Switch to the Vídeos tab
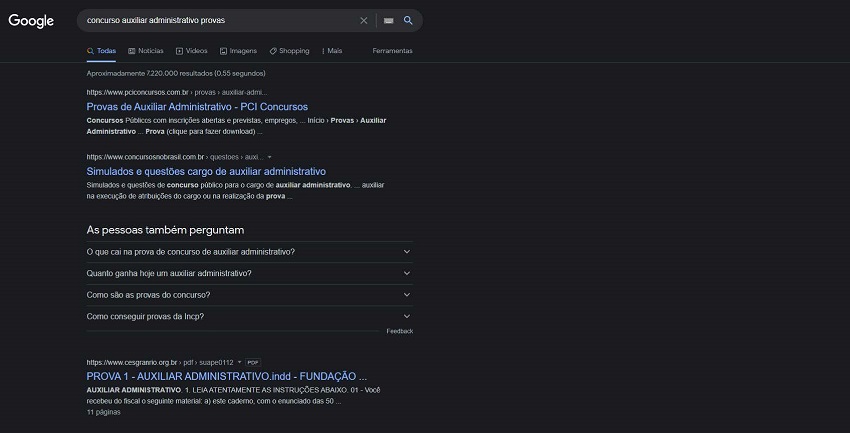This screenshot has width=850, height=433. pyautogui.click(x=192, y=51)
